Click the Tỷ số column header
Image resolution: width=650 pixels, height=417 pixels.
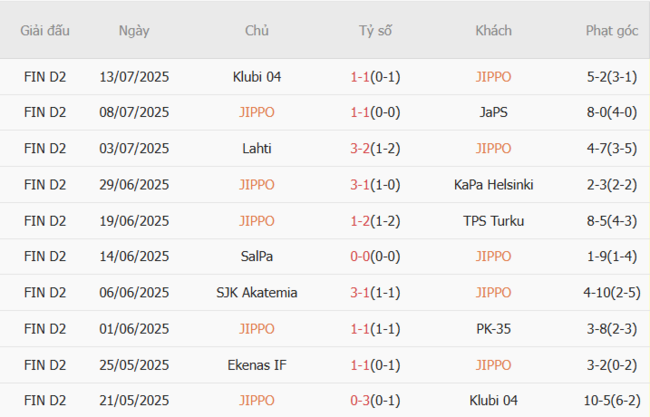(x=375, y=31)
